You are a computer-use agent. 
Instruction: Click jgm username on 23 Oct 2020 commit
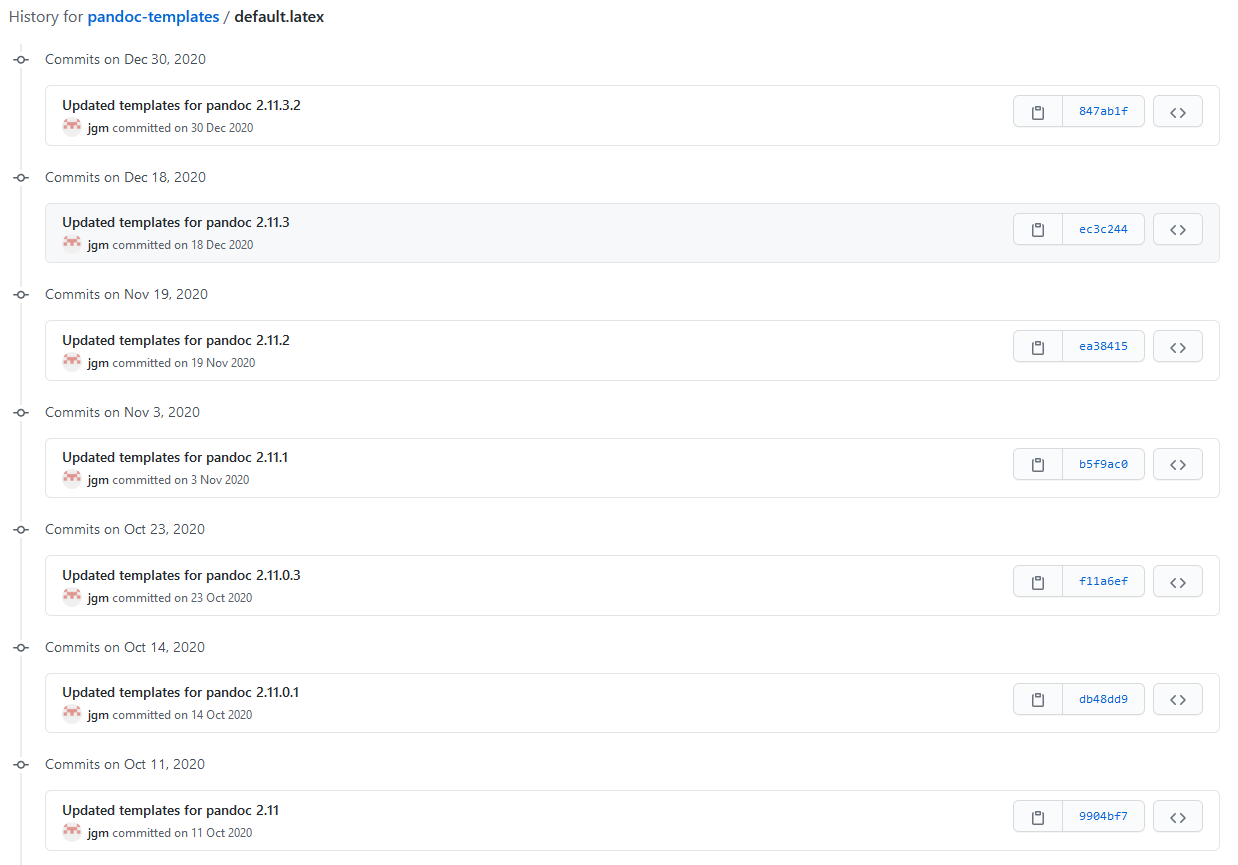coord(98,598)
